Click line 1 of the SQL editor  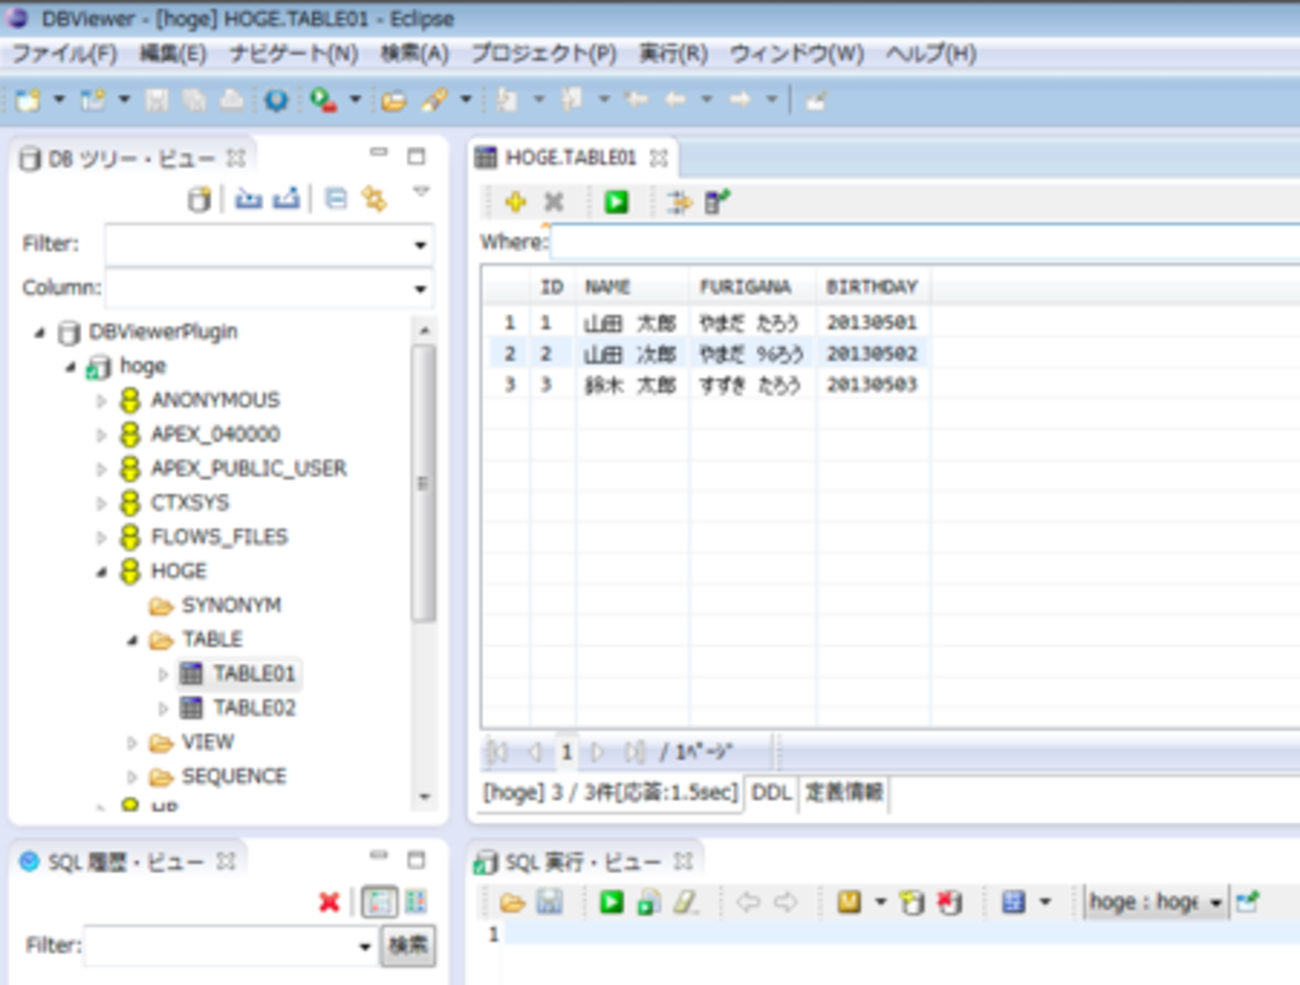[900, 934]
